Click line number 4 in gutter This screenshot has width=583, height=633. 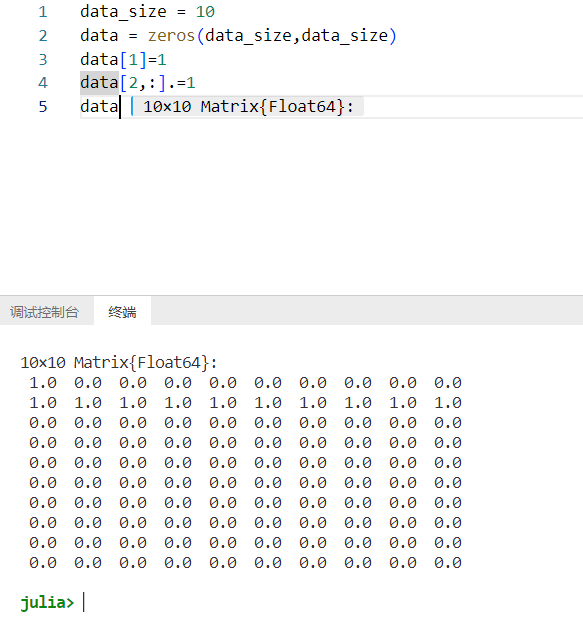click(43, 83)
